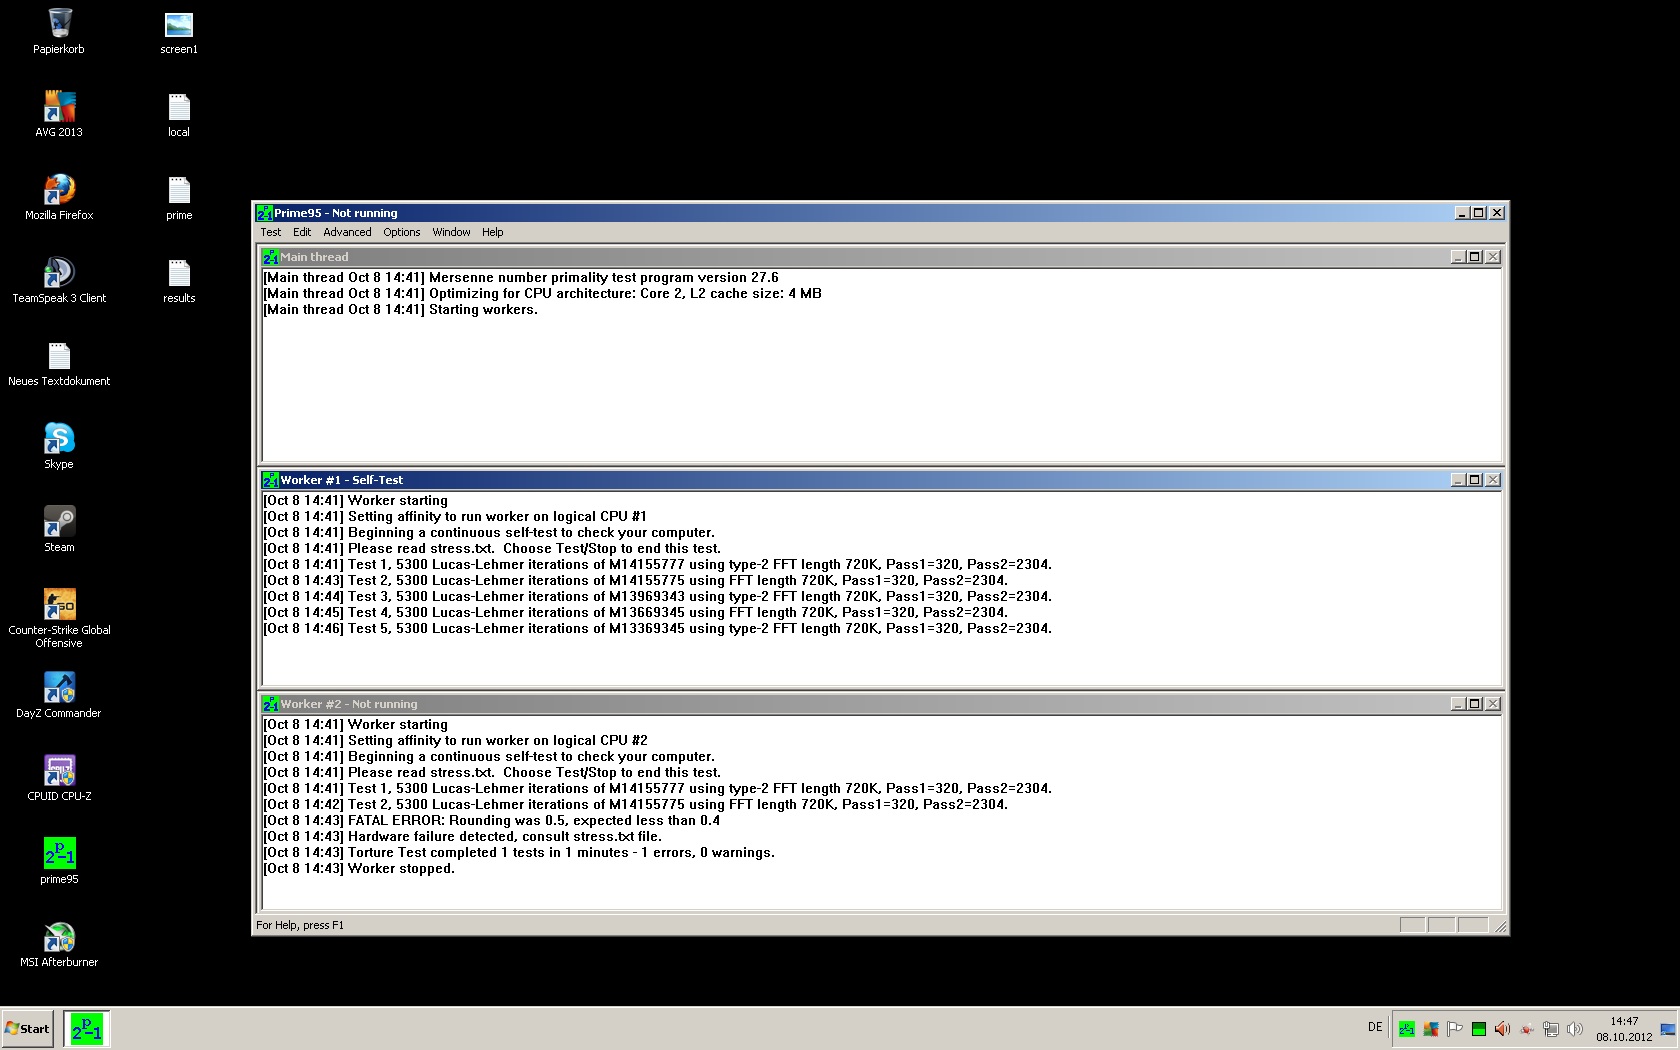Open Action Center flag tray icon
Screen dimensions: 1680x1050
pyautogui.click(x=1455, y=1029)
